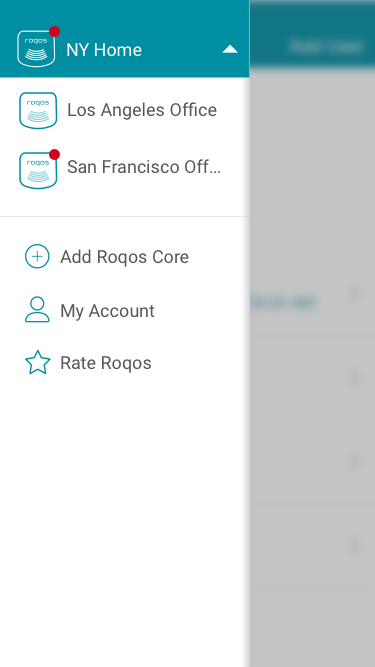375x667 pixels.
Task: Tap the blurred Add User button behind the drawer
Action: tap(326, 46)
